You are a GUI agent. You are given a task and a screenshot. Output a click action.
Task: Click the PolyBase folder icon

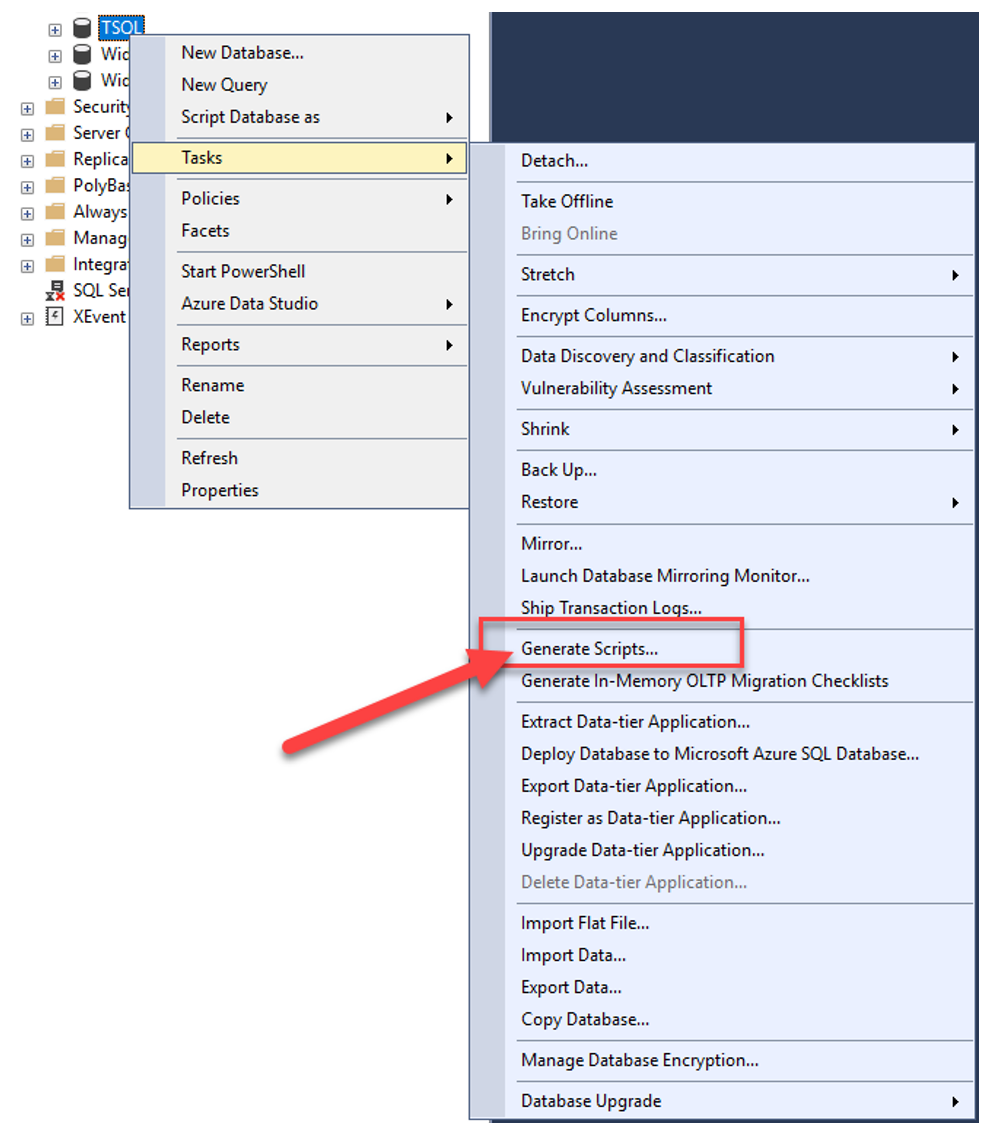54,186
